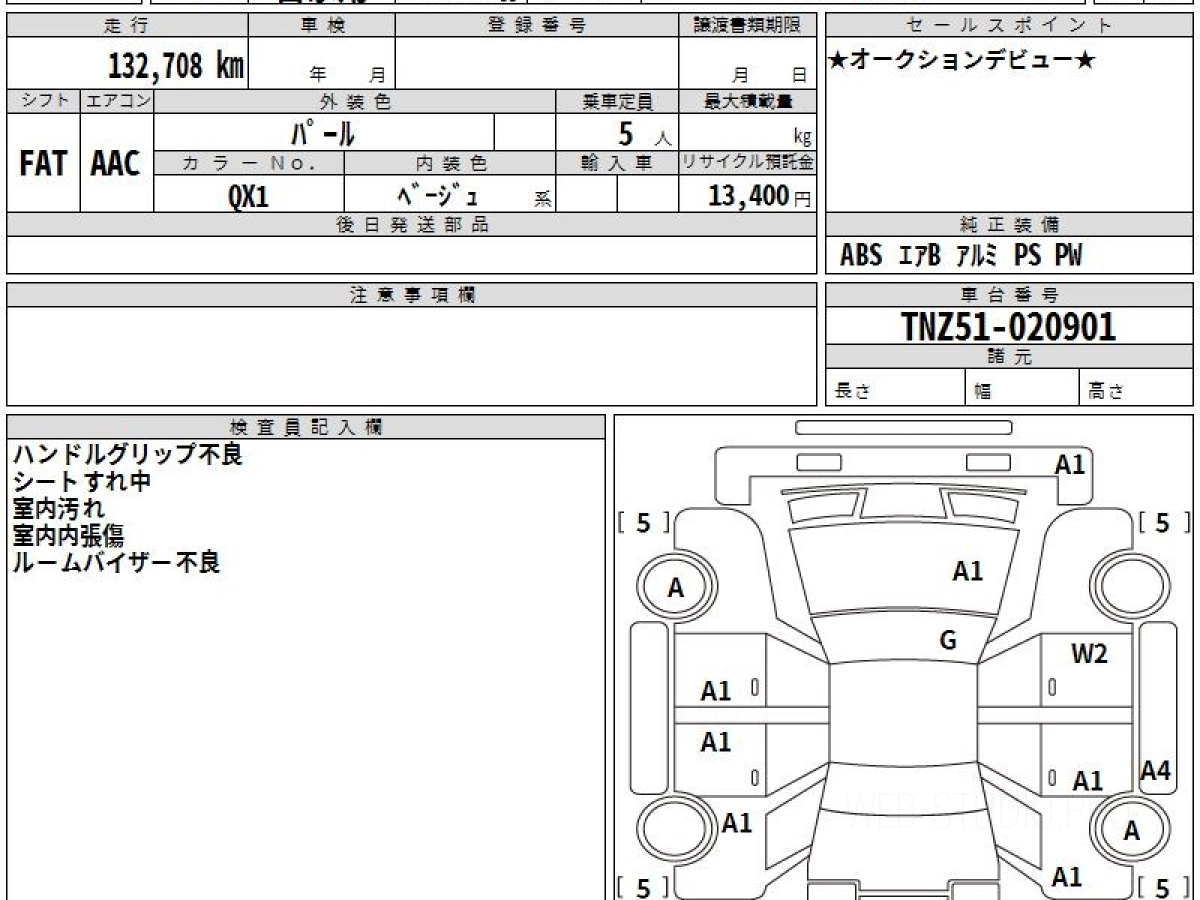Select the ベージュ interior color value
This screenshot has width=1200, height=900.
(437, 196)
